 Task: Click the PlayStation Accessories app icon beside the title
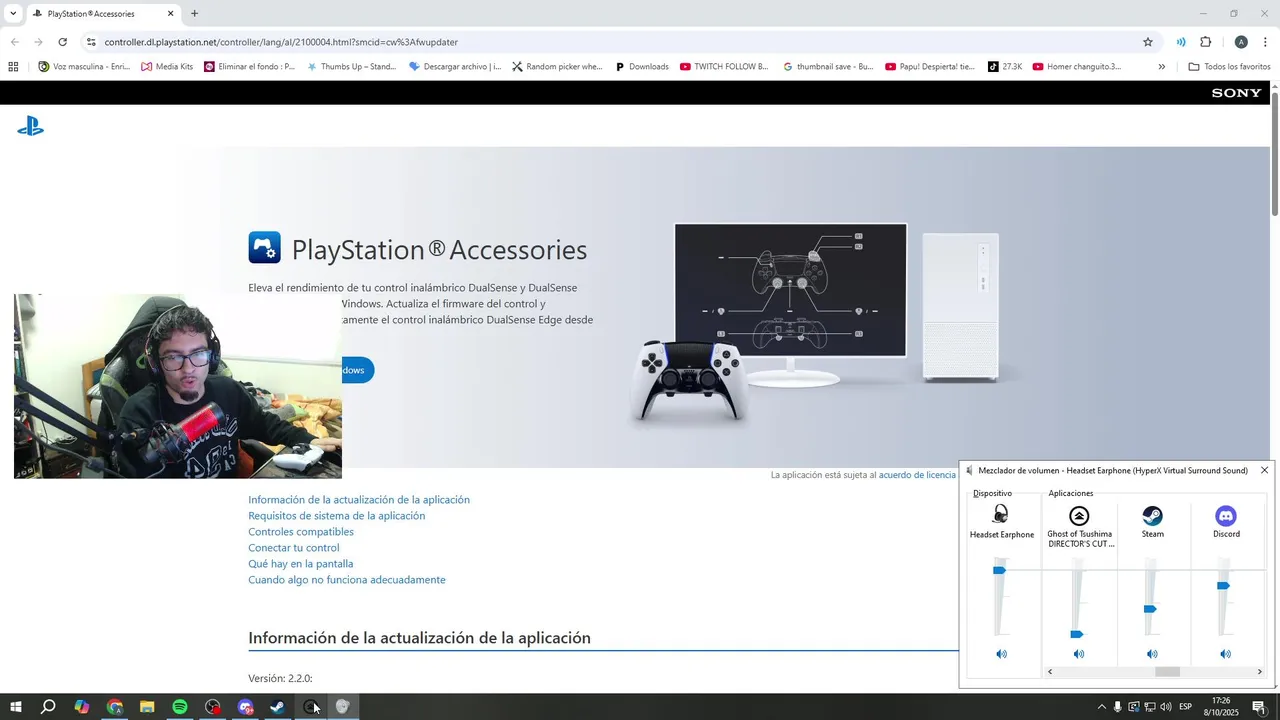265,247
